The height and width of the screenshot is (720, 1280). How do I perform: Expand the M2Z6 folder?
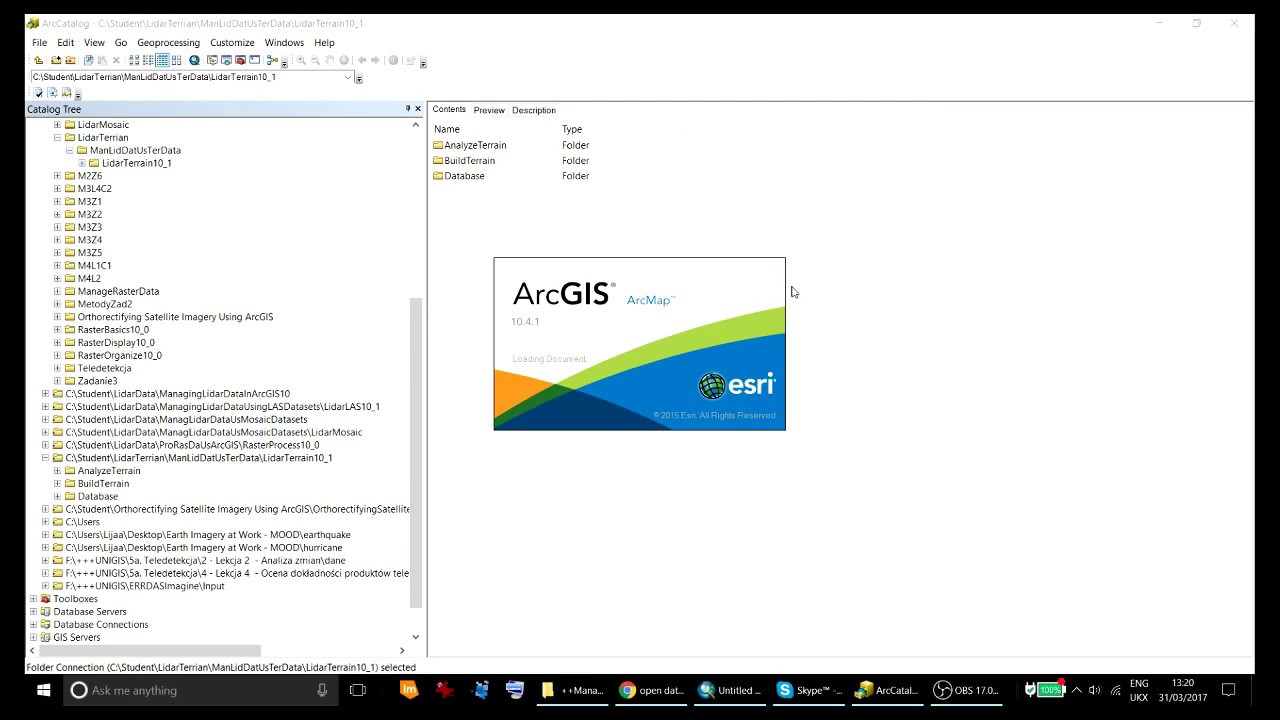coord(57,176)
